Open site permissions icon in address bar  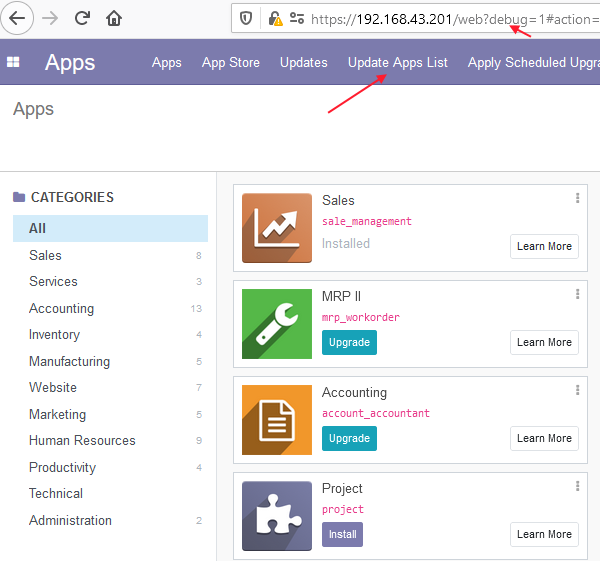click(x=297, y=18)
